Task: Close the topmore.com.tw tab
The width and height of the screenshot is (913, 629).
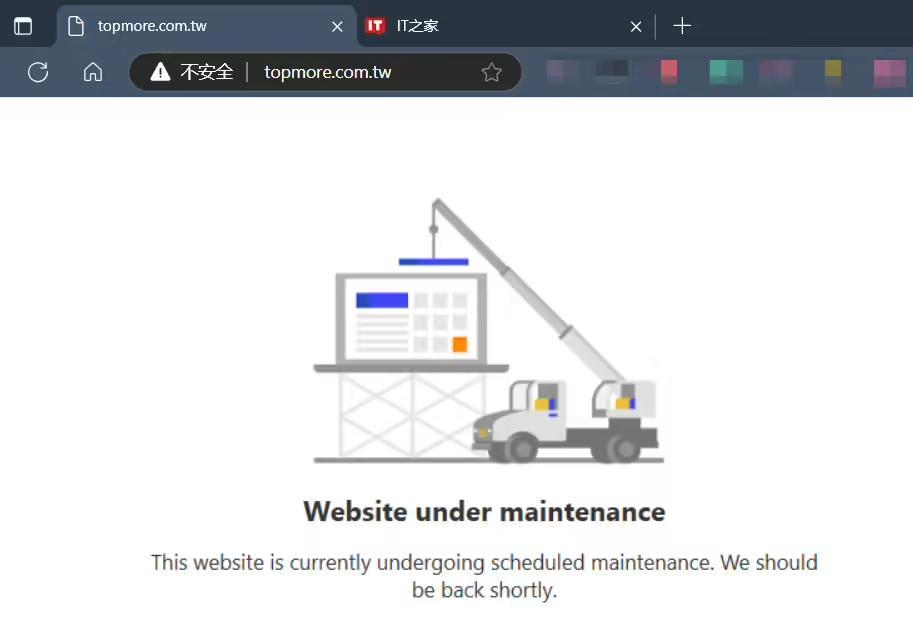Action: (337, 27)
